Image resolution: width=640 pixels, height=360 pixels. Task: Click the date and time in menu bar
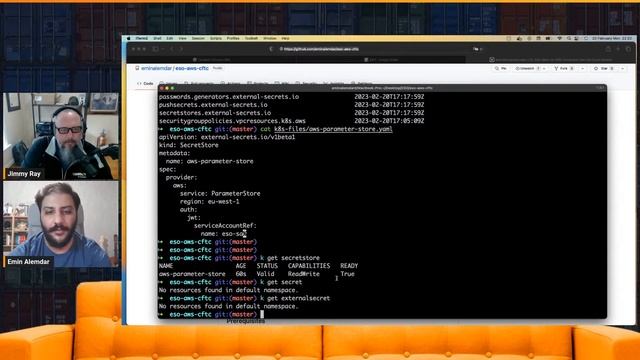click(x=612, y=38)
